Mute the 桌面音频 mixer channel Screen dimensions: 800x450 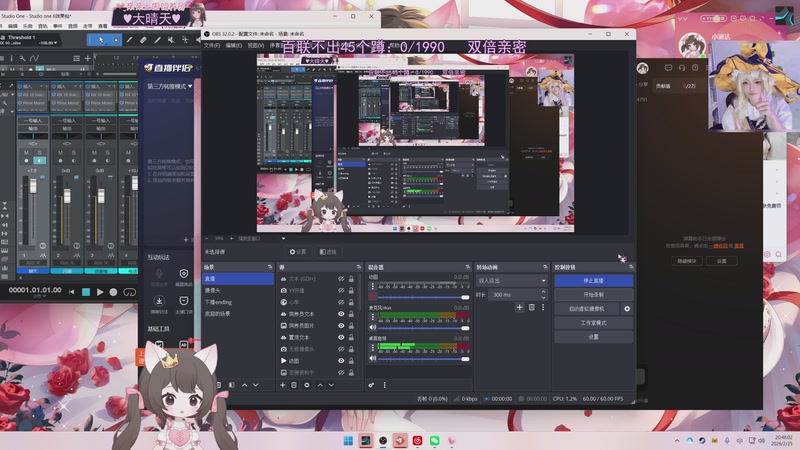tap(372, 359)
